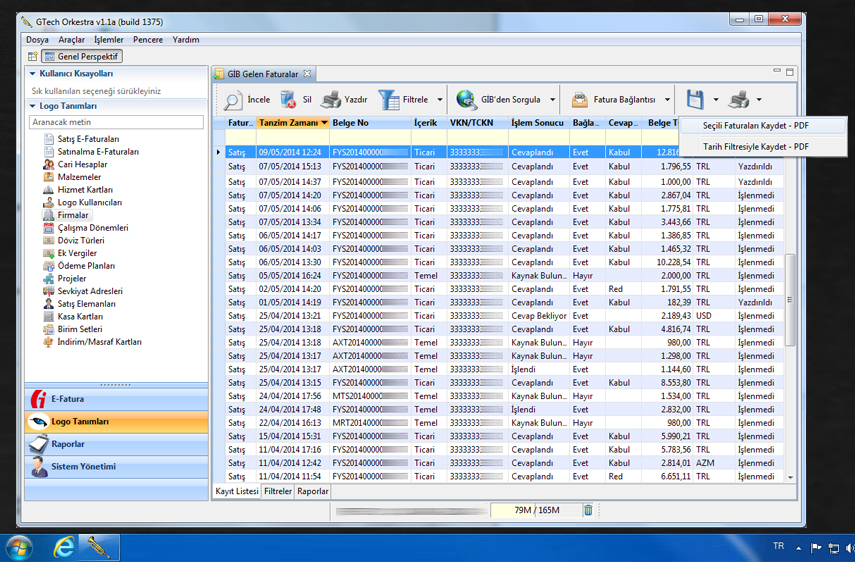Click the Sil delete icon

288,100
